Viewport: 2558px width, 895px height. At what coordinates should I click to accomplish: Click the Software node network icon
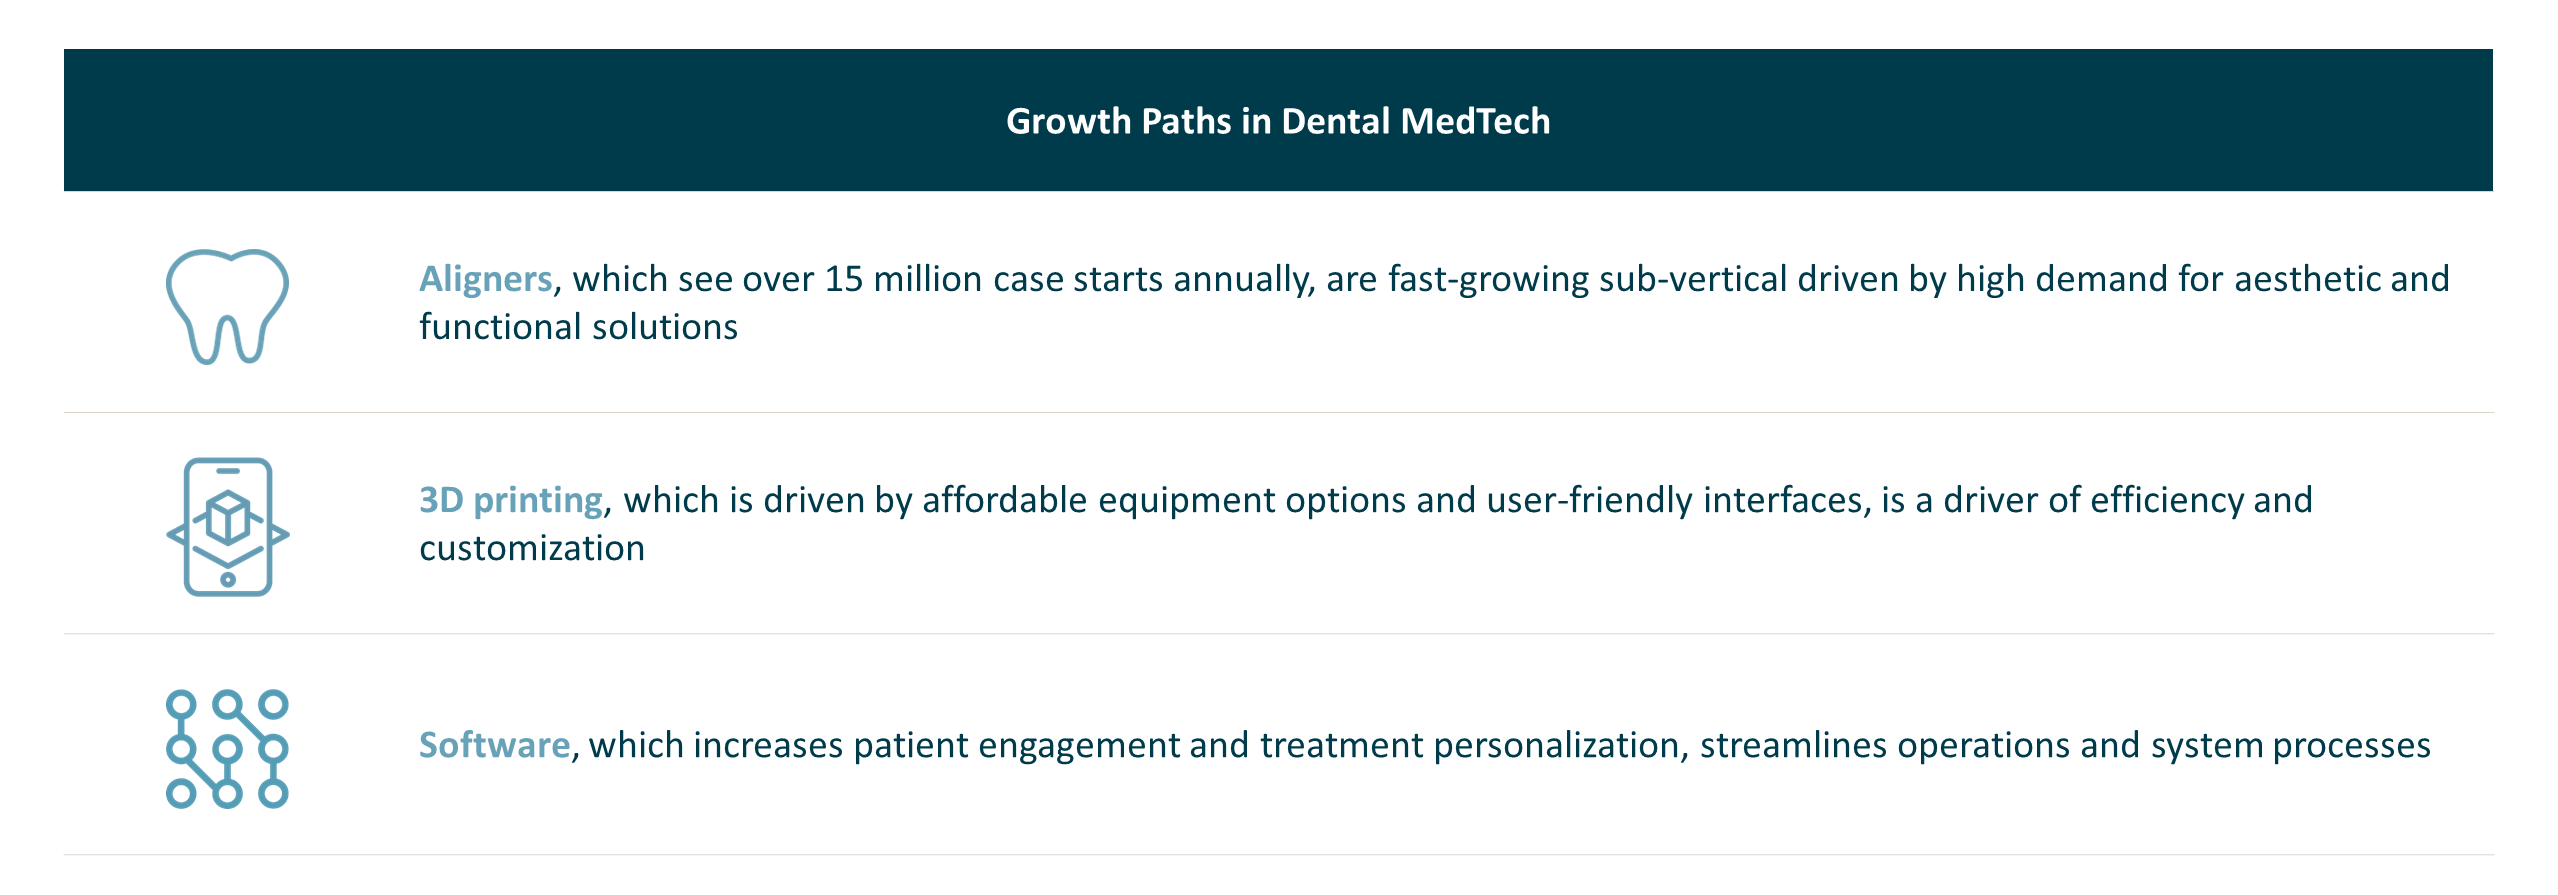click(x=227, y=748)
